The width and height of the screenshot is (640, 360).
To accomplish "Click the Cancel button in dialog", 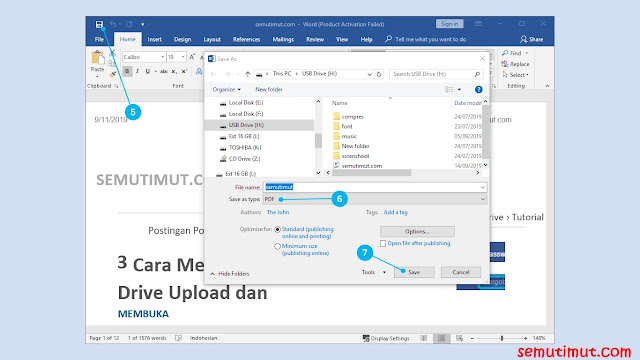I will (461, 272).
